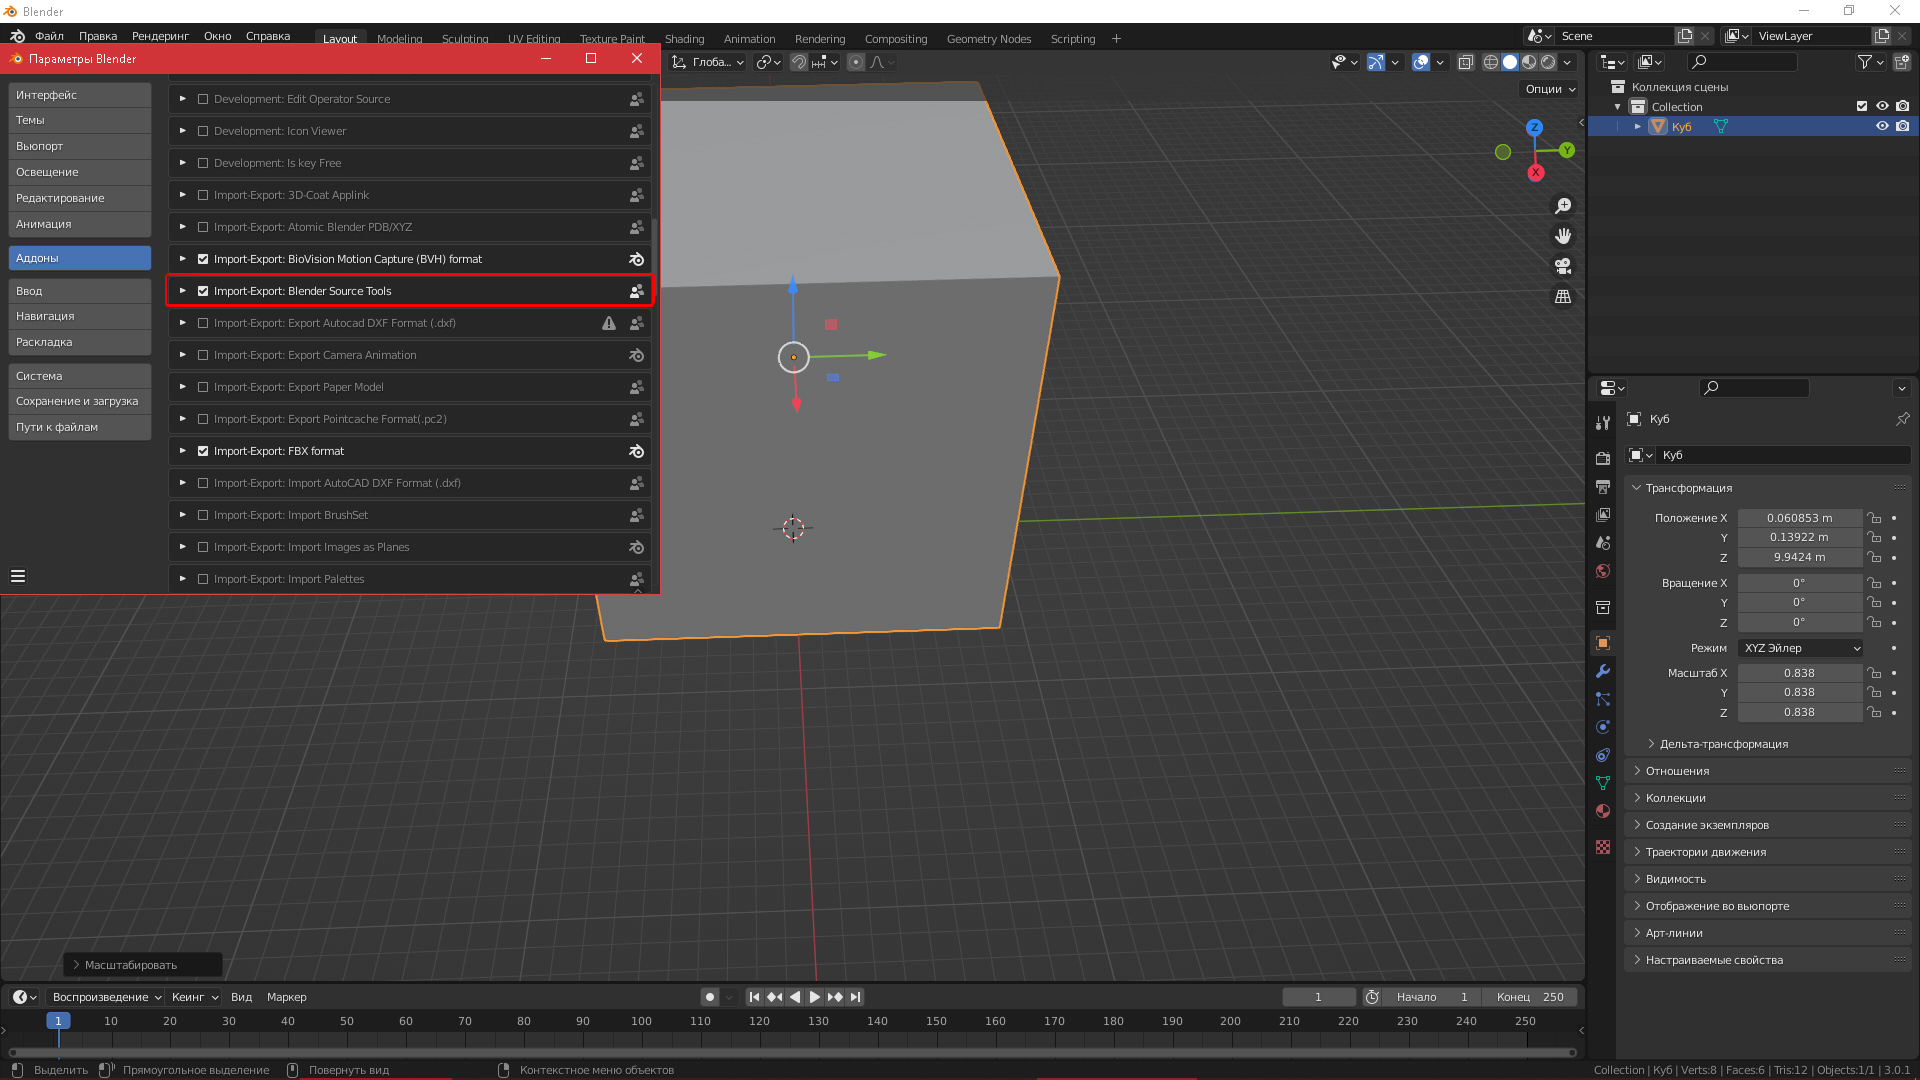The image size is (1920, 1080).
Task: Switch to the Shading workspace tab
Action: (684, 39)
